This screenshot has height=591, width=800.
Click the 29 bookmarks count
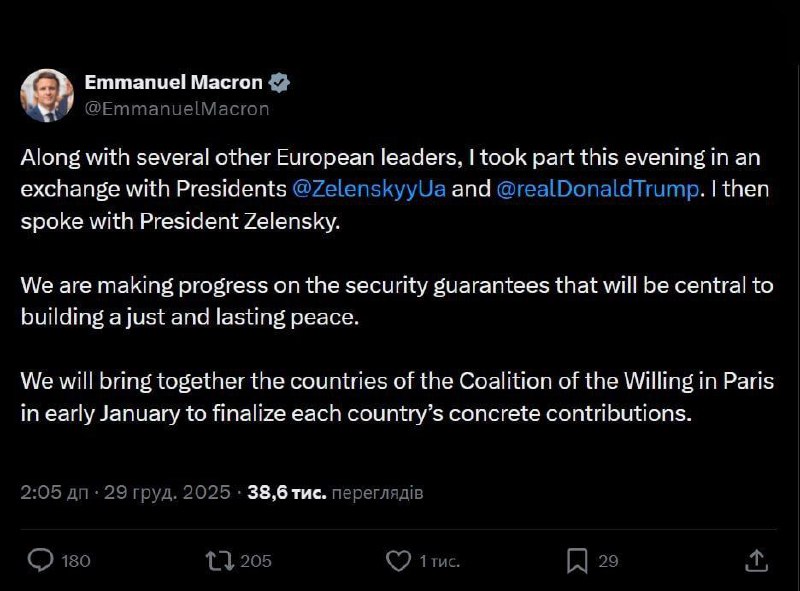point(608,561)
